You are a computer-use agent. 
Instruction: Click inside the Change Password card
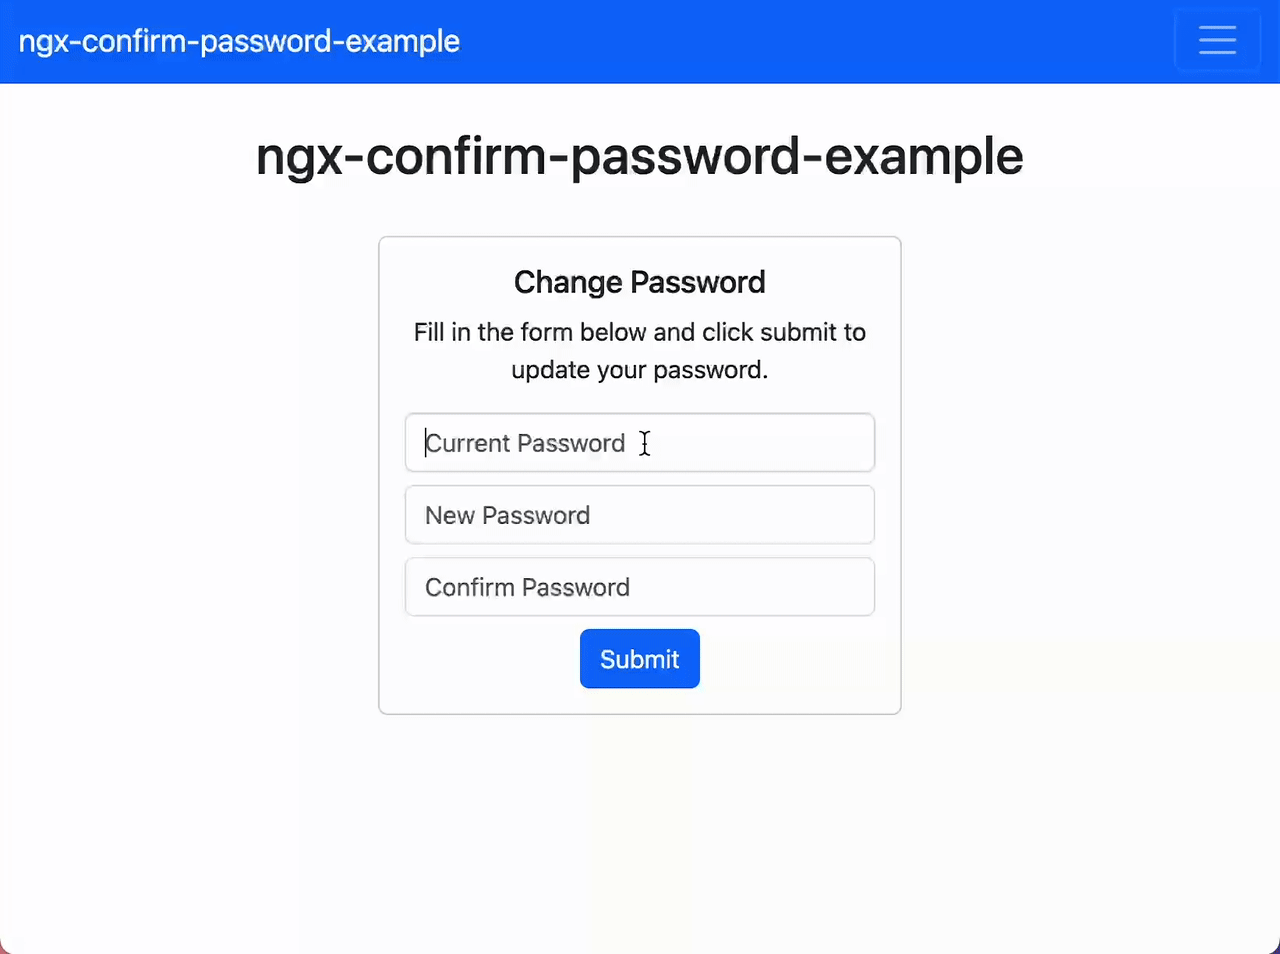click(639, 475)
